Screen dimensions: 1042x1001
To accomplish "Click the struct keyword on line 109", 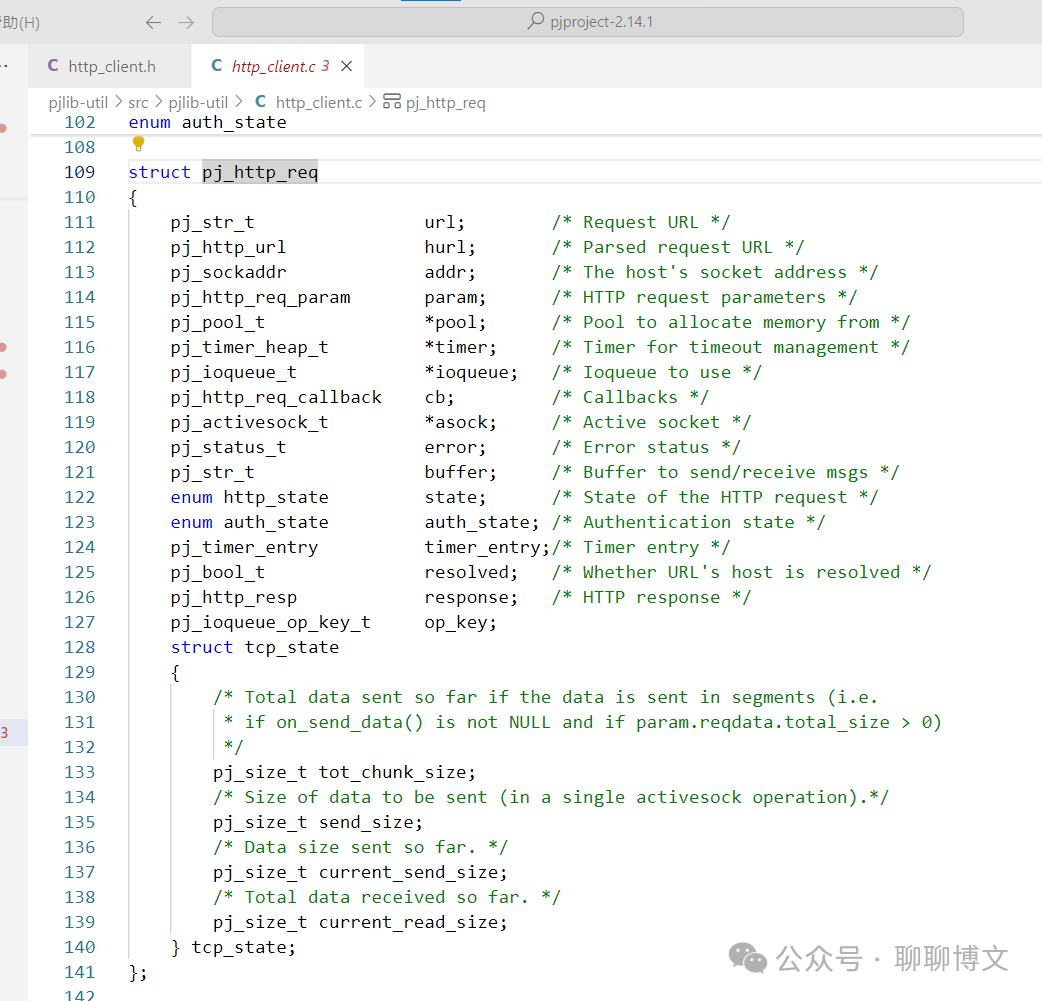I will [x=159, y=172].
